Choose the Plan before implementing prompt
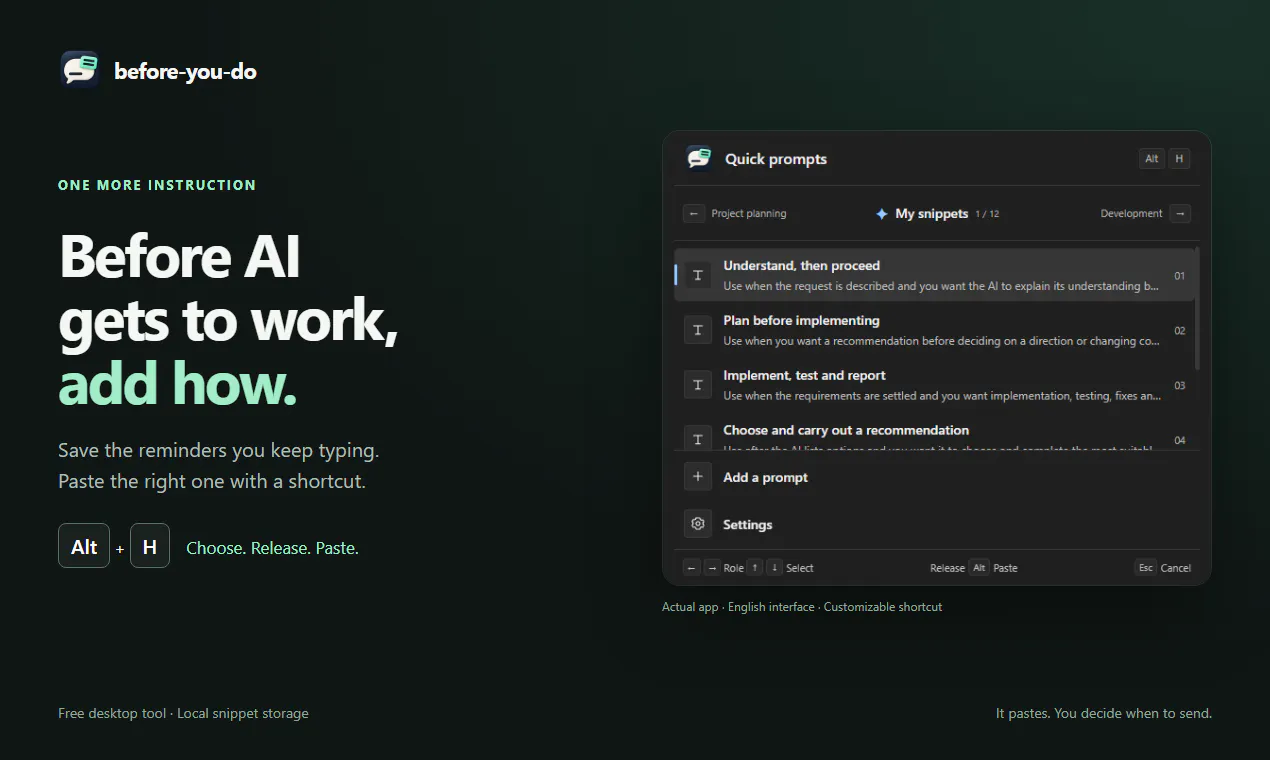 pos(934,330)
